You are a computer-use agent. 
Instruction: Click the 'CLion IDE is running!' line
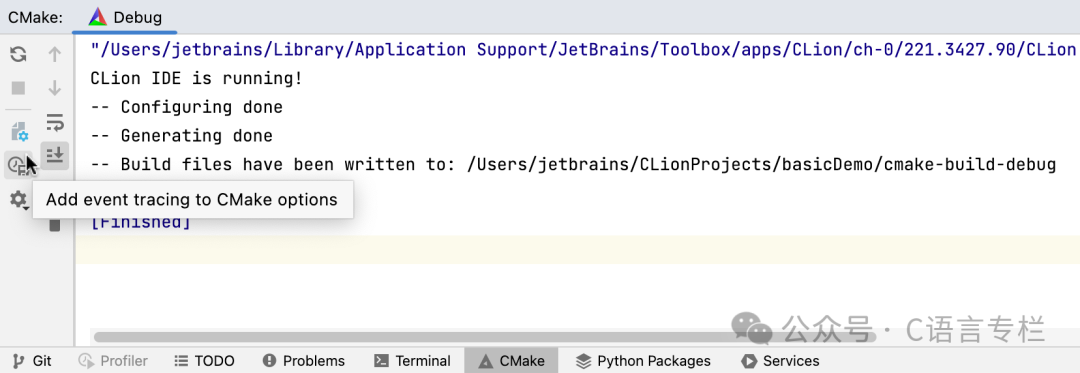click(x=196, y=78)
